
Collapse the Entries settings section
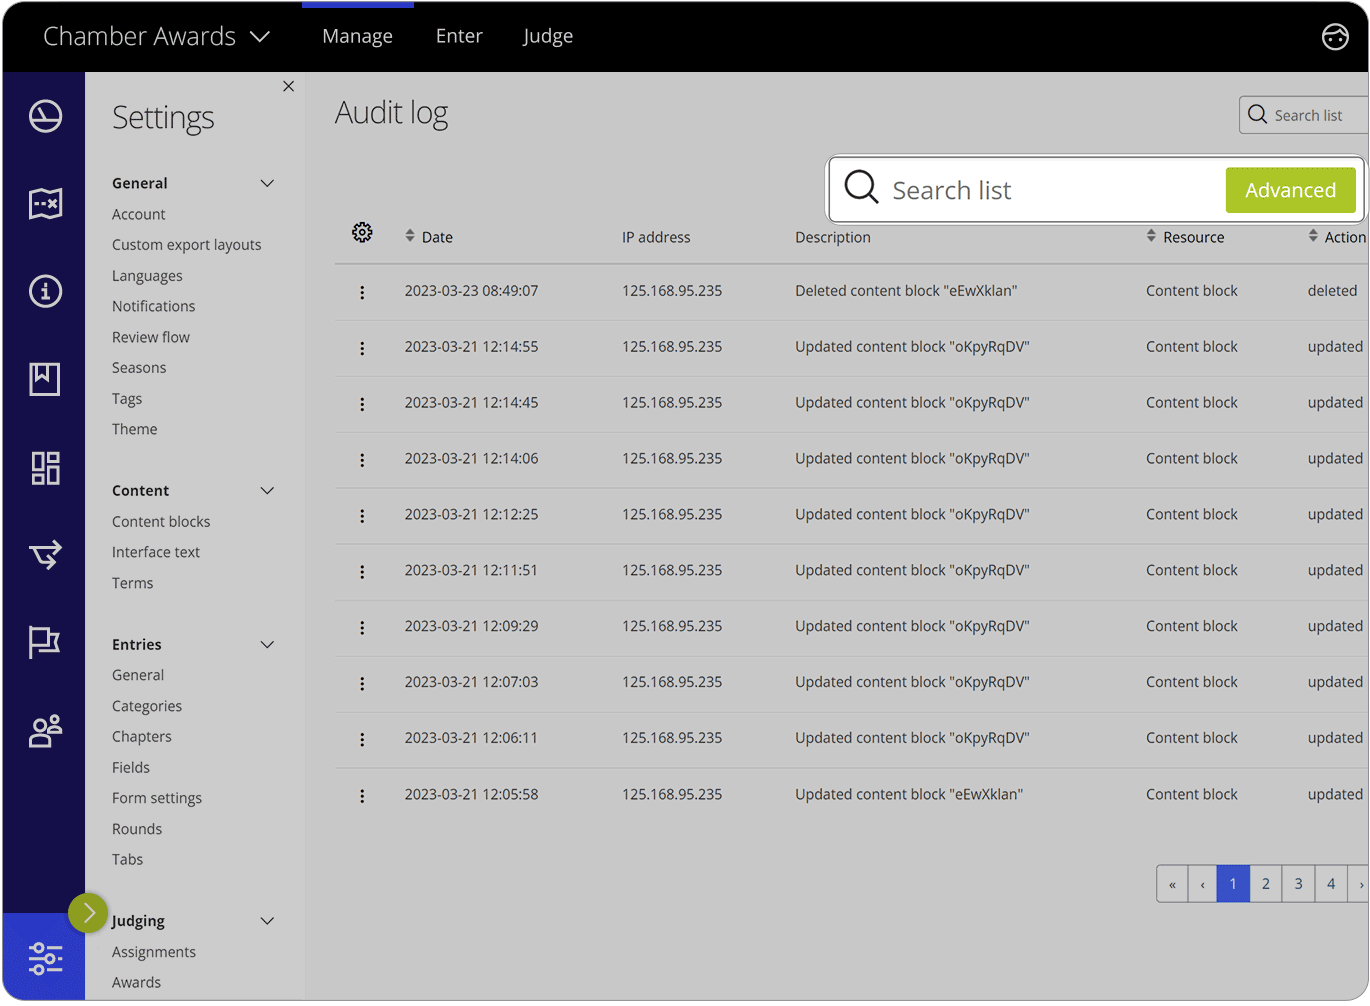pyautogui.click(x=267, y=644)
